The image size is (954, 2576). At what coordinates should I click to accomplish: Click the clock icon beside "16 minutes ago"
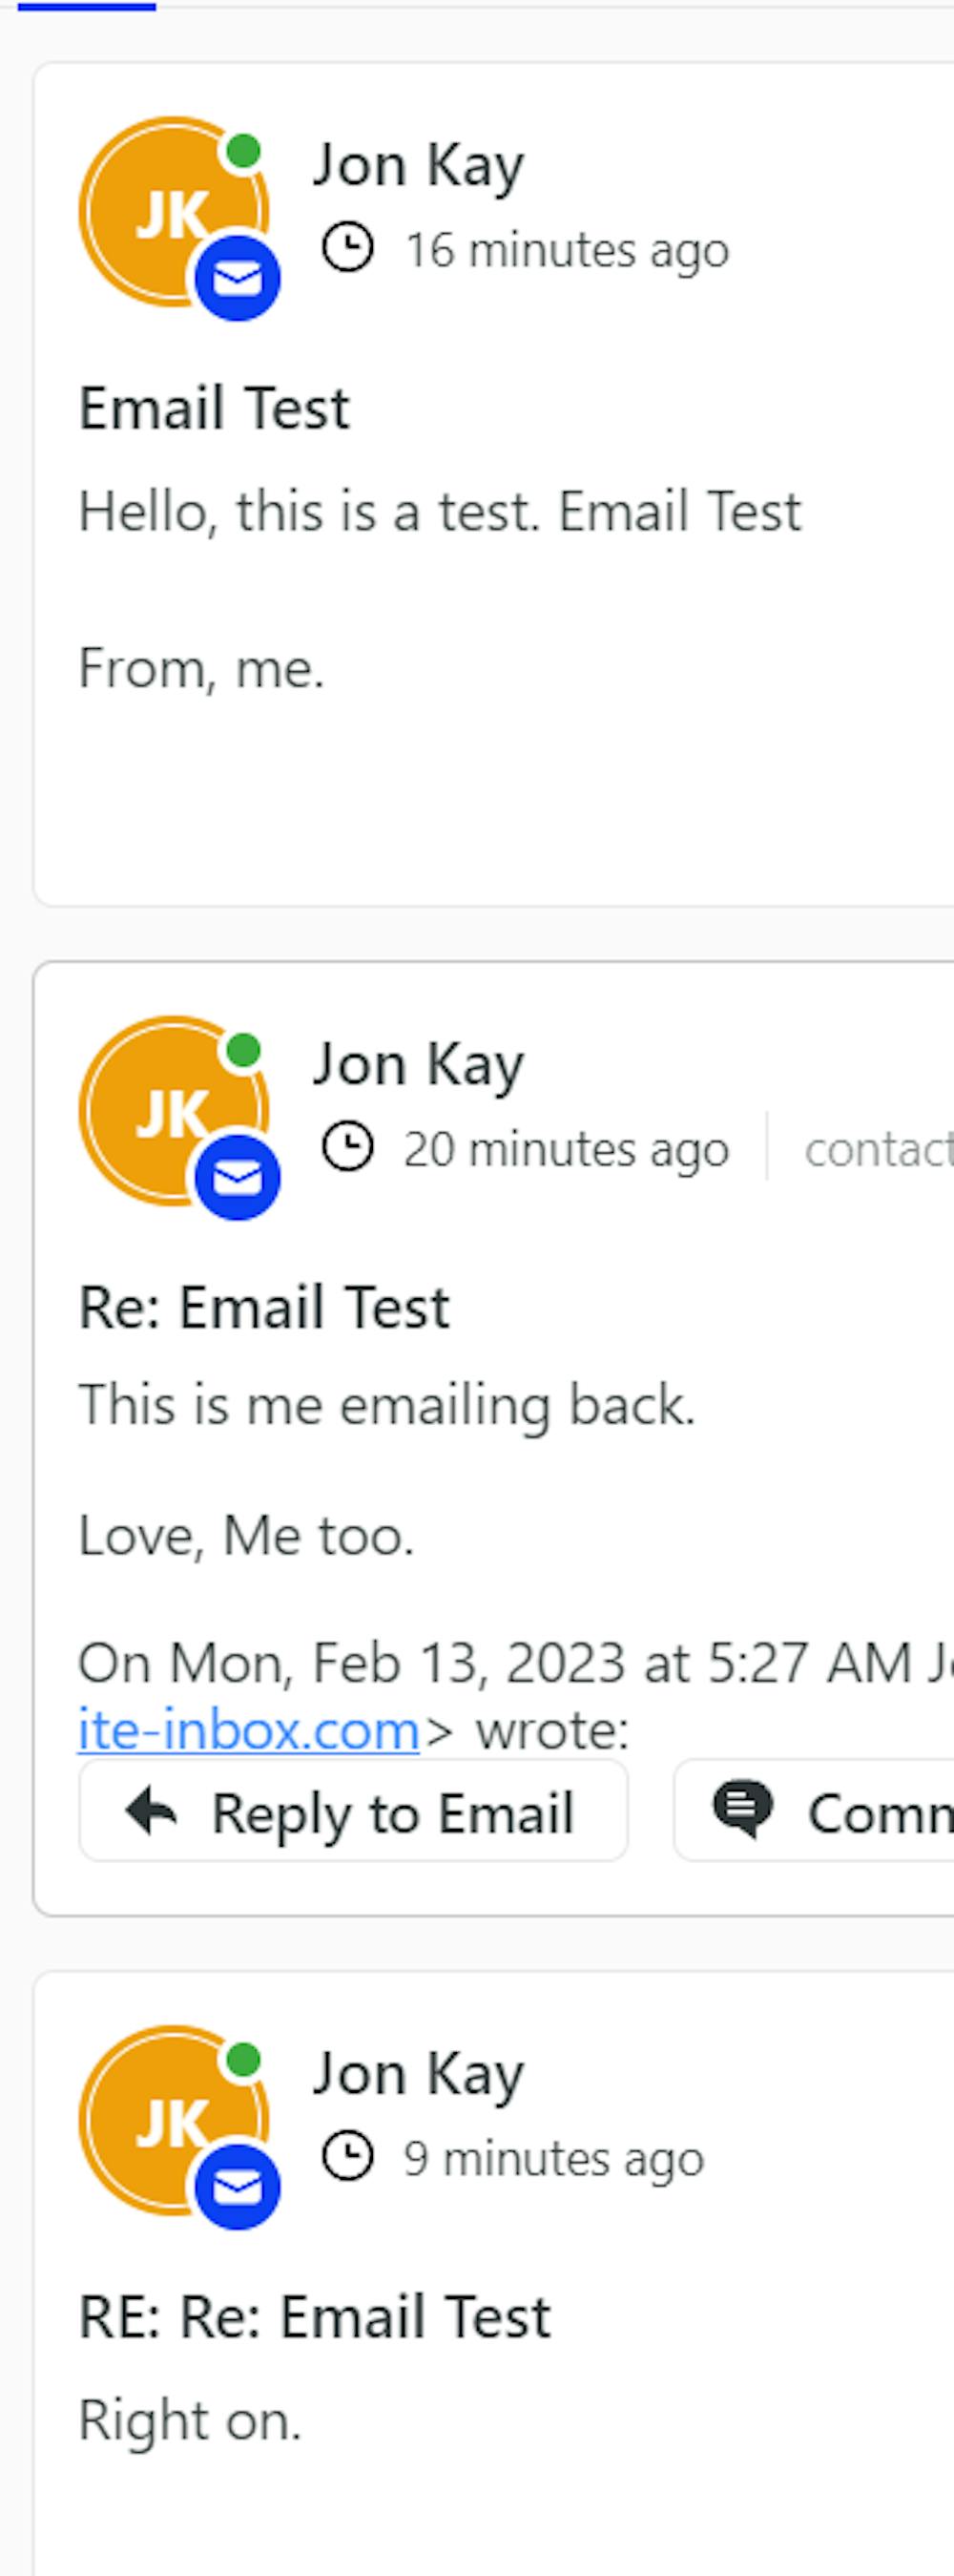point(348,248)
